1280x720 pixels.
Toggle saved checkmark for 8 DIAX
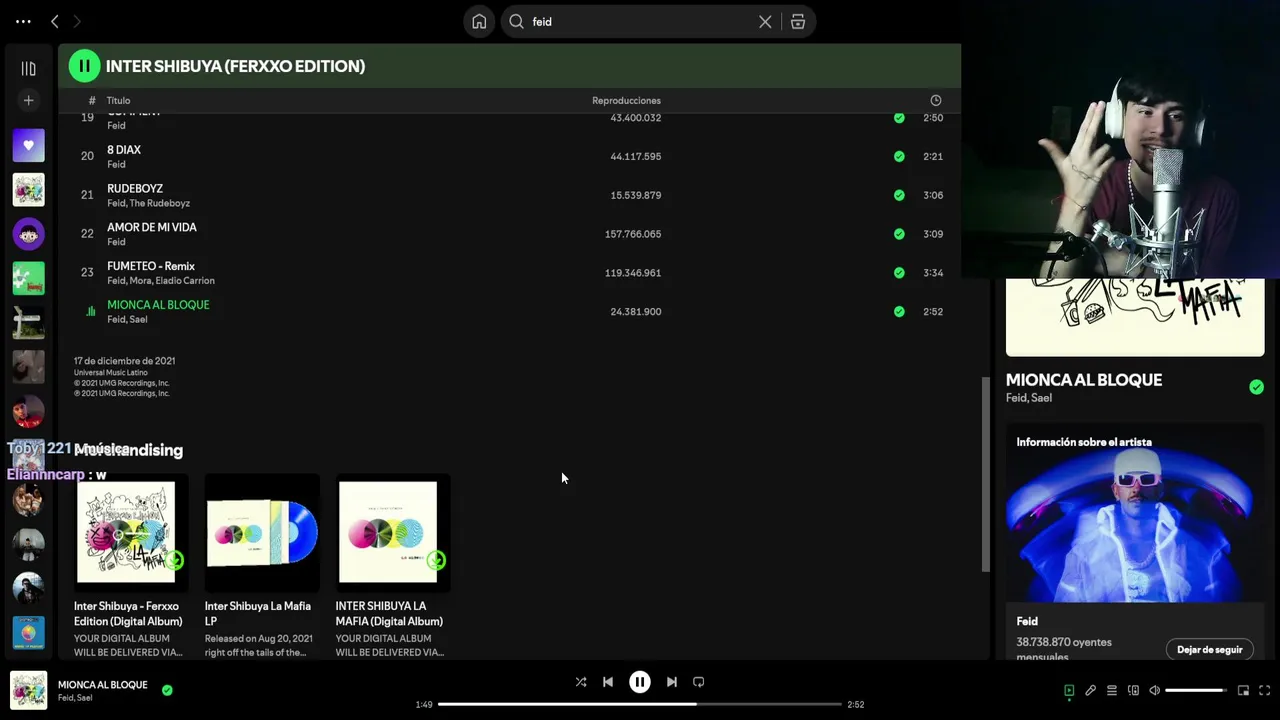tap(899, 156)
